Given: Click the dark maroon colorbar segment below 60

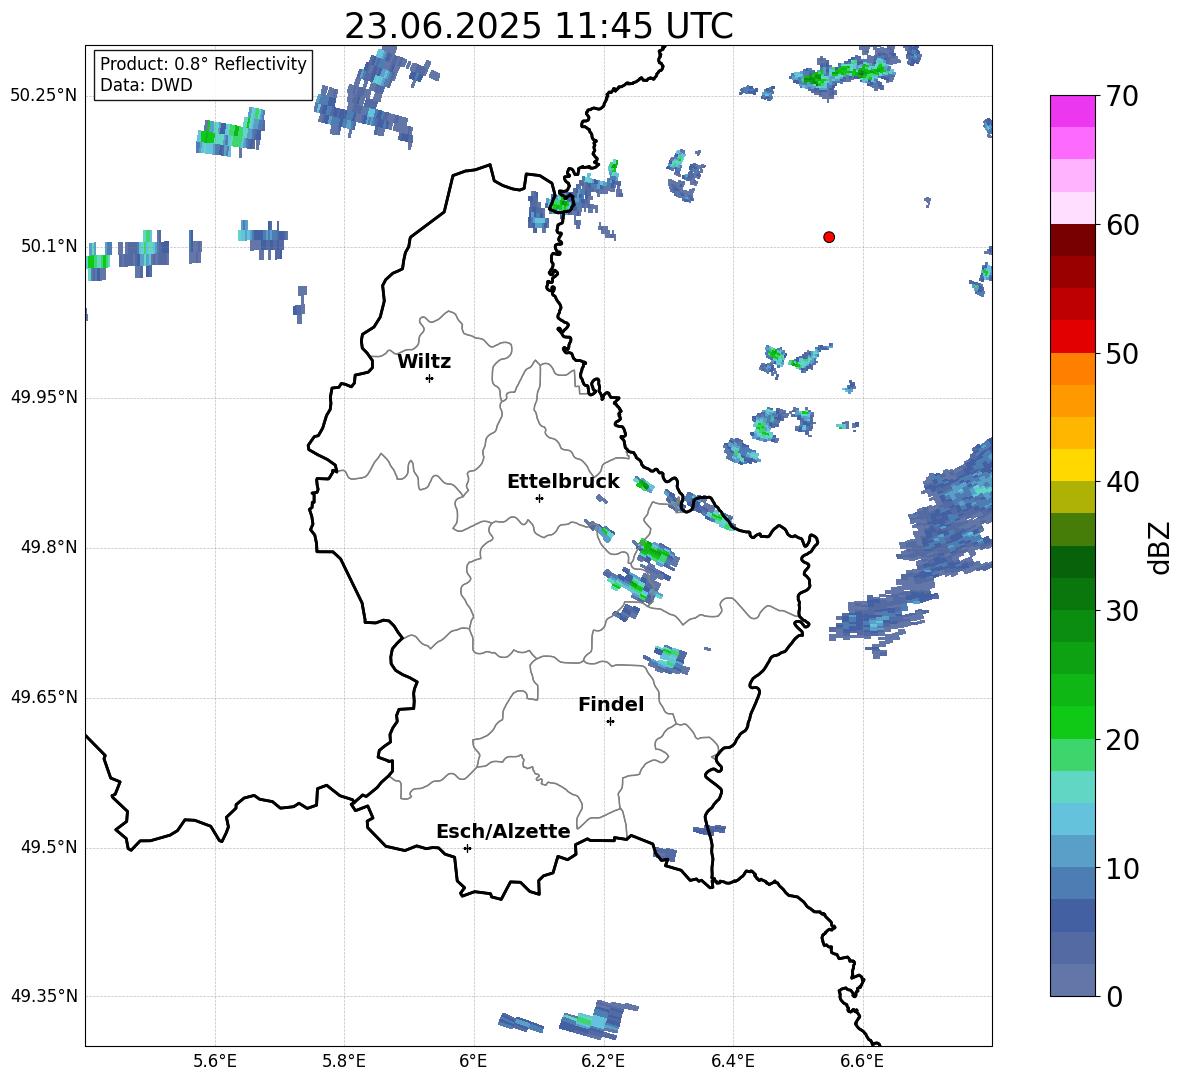Looking at the screenshot, I should [1072, 240].
